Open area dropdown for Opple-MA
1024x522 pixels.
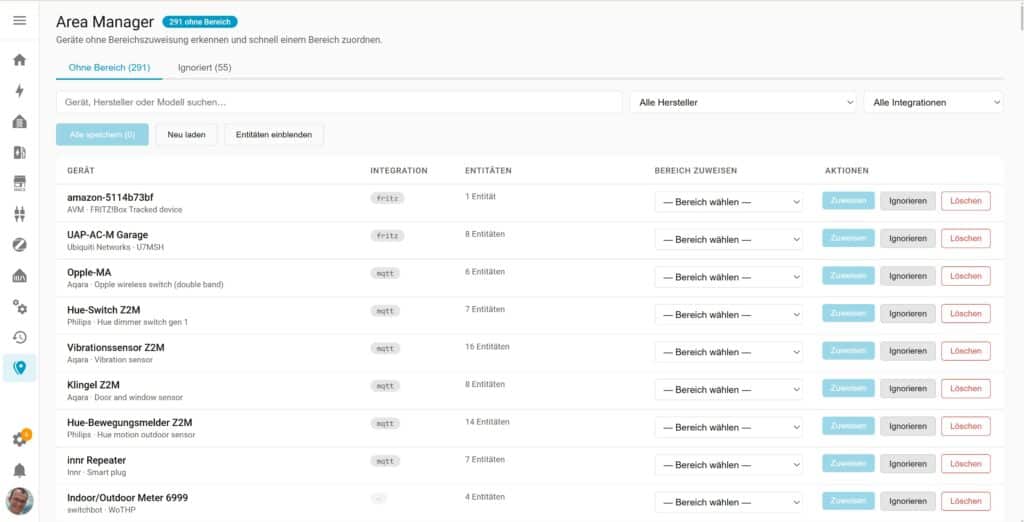(x=729, y=277)
